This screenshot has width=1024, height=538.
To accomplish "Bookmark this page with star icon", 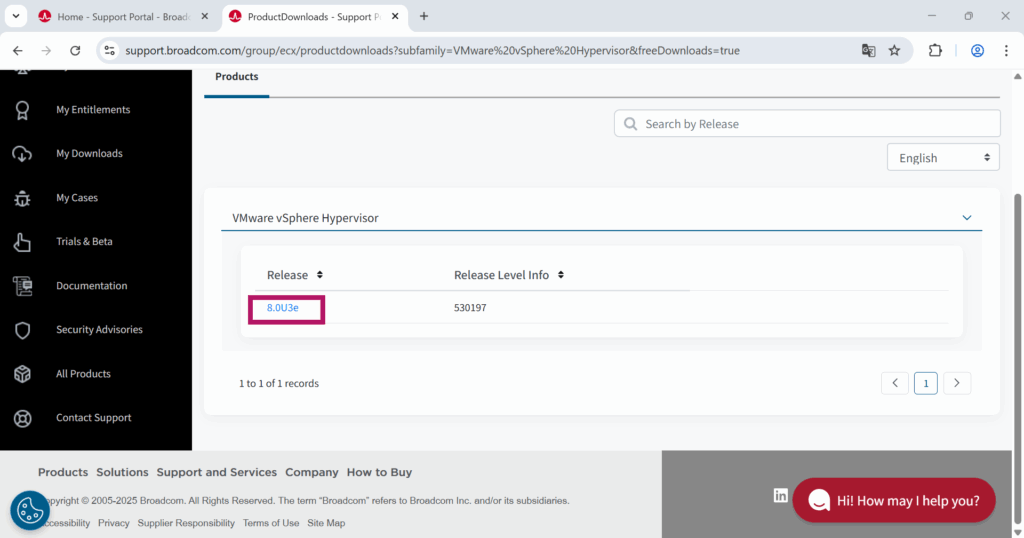I will (x=894, y=50).
